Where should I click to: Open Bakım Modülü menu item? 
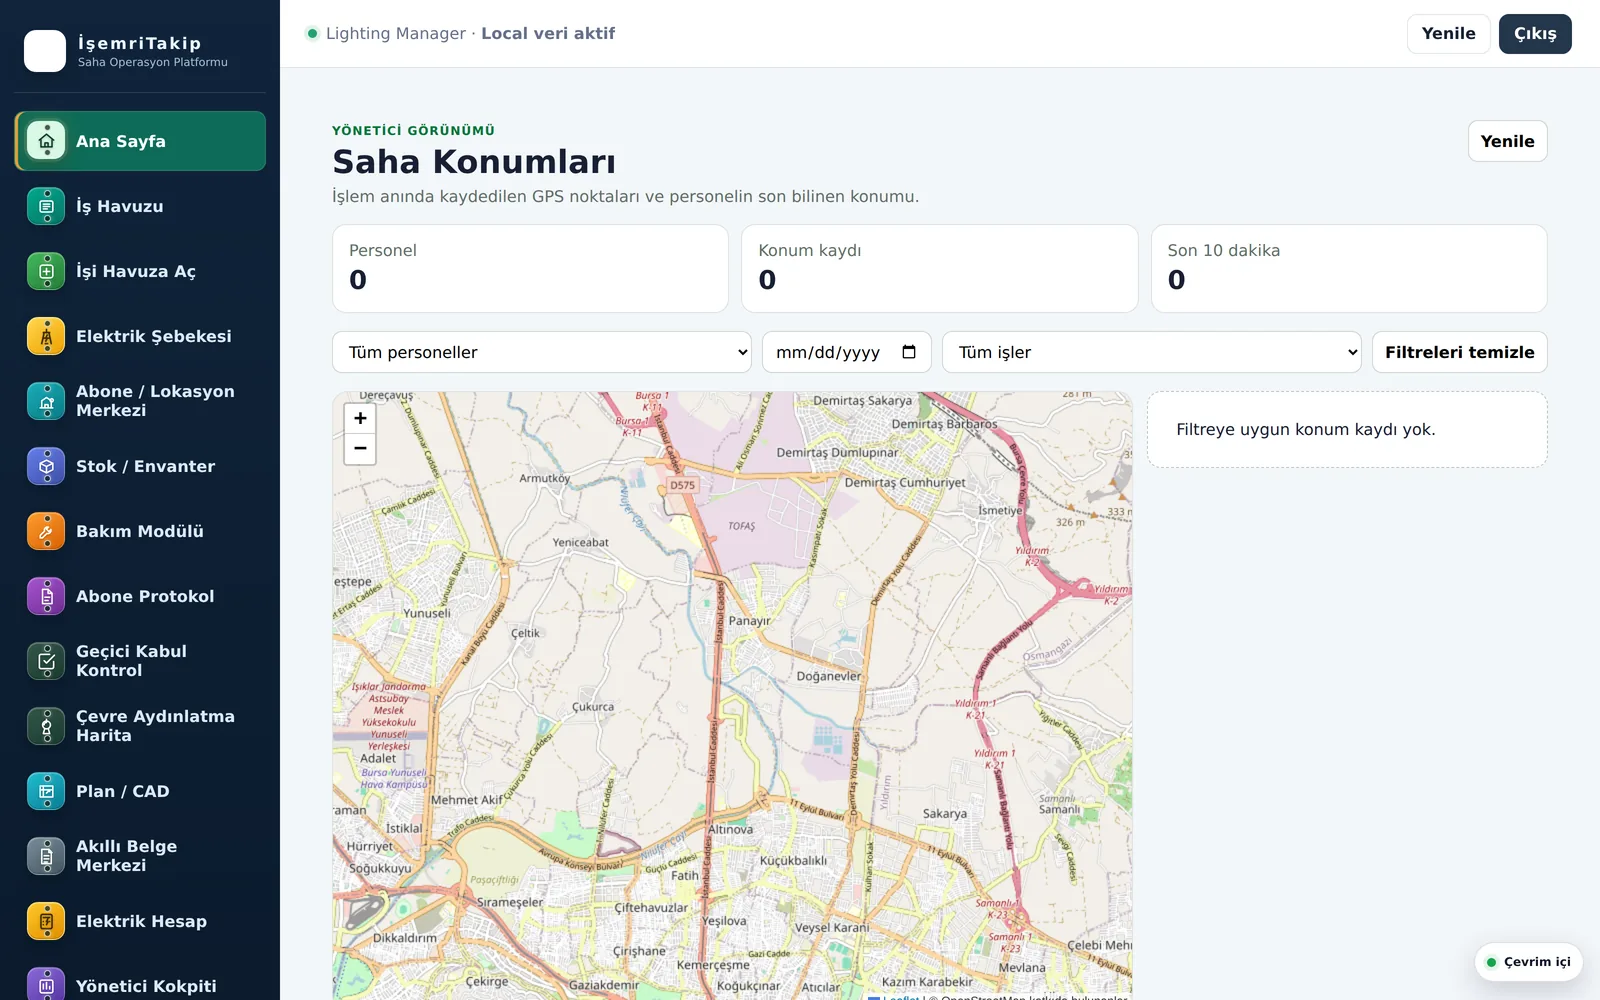click(140, 531)
